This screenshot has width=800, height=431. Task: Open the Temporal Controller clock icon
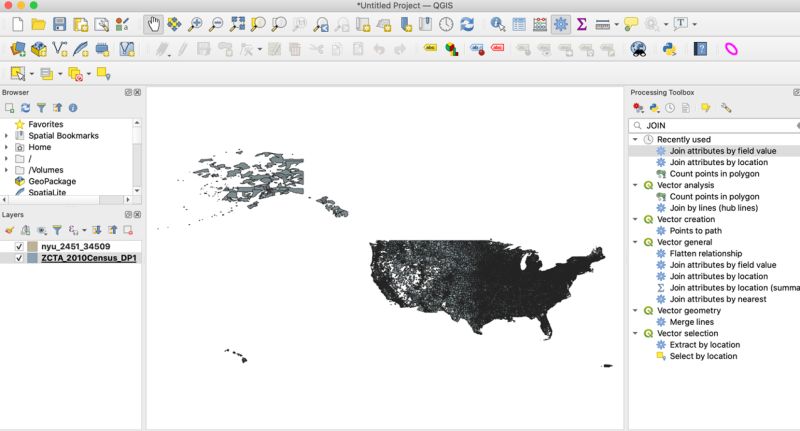446,24
